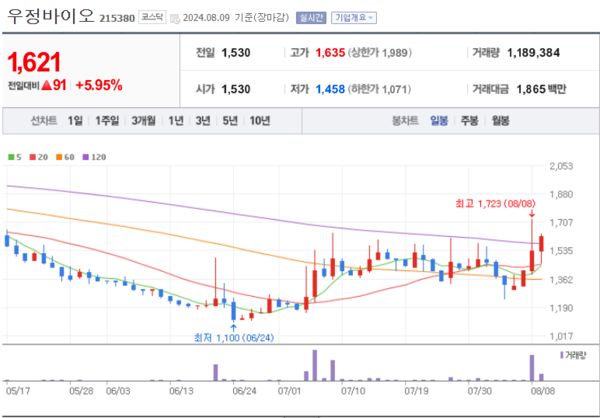Click the 시가 value 1,530
600x418 pixels.
(236, 89)
